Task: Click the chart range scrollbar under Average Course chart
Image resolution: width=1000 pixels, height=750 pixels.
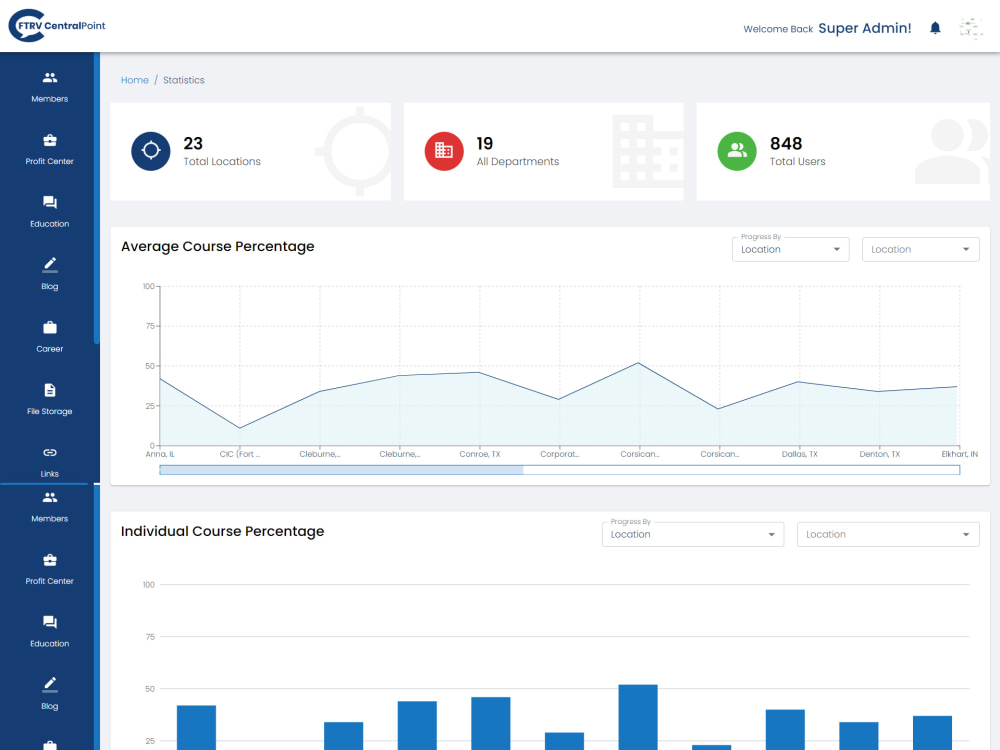Action: 559,470
